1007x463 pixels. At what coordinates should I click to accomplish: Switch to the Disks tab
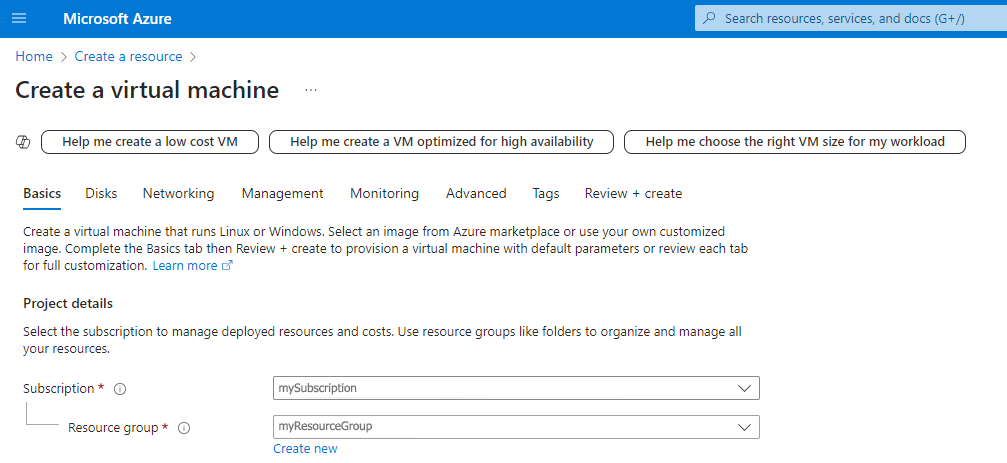[101, 193]
